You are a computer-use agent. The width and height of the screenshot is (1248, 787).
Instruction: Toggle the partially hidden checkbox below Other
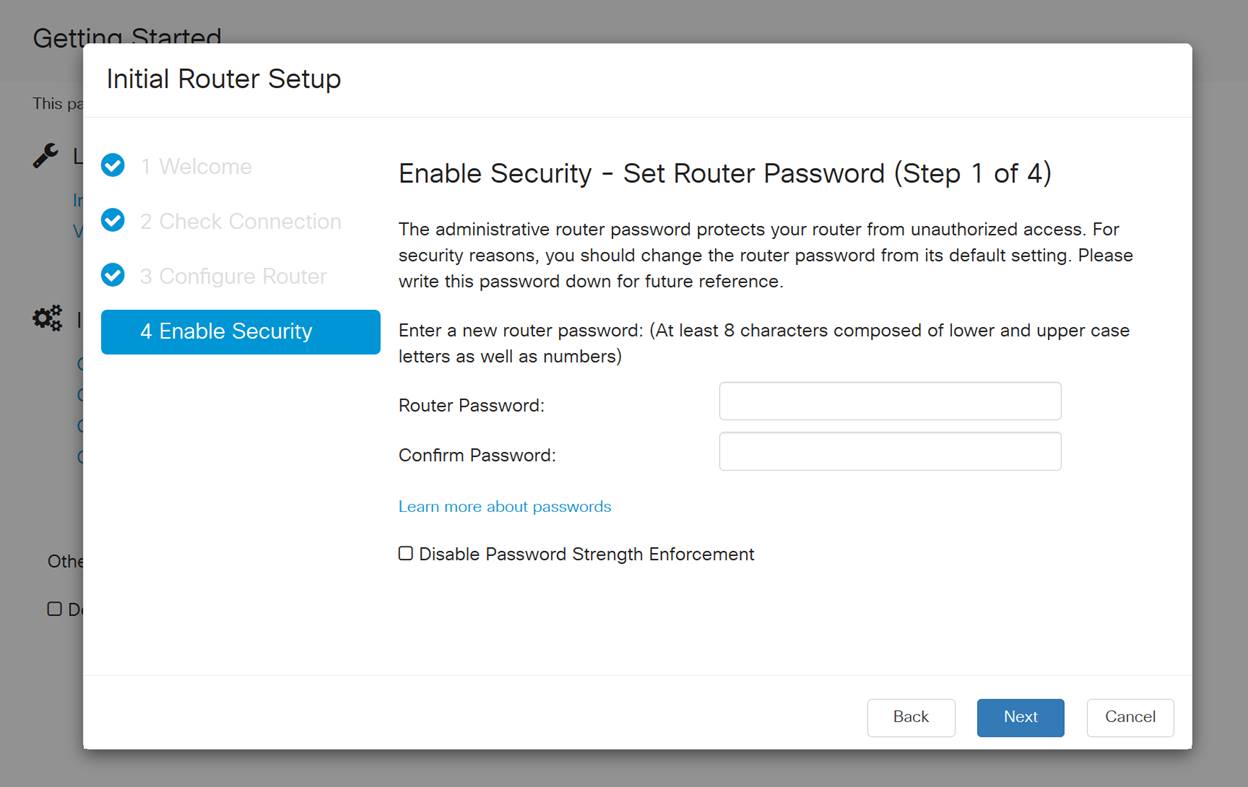tap(55, 609)
